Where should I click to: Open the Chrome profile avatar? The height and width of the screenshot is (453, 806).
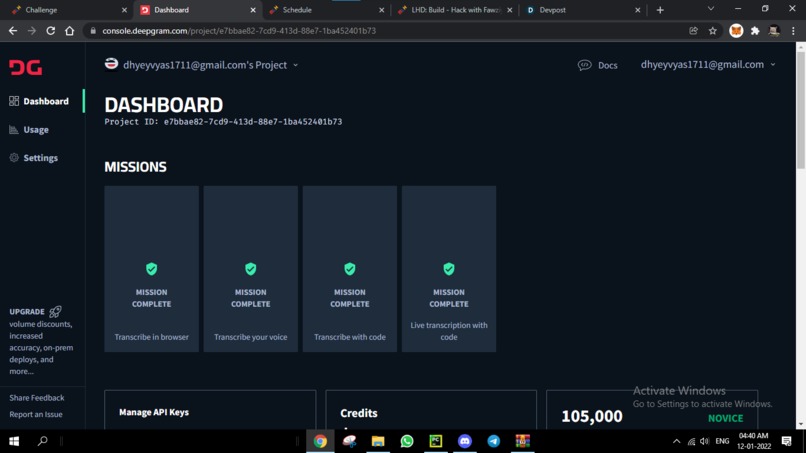(x=774, y=31)
